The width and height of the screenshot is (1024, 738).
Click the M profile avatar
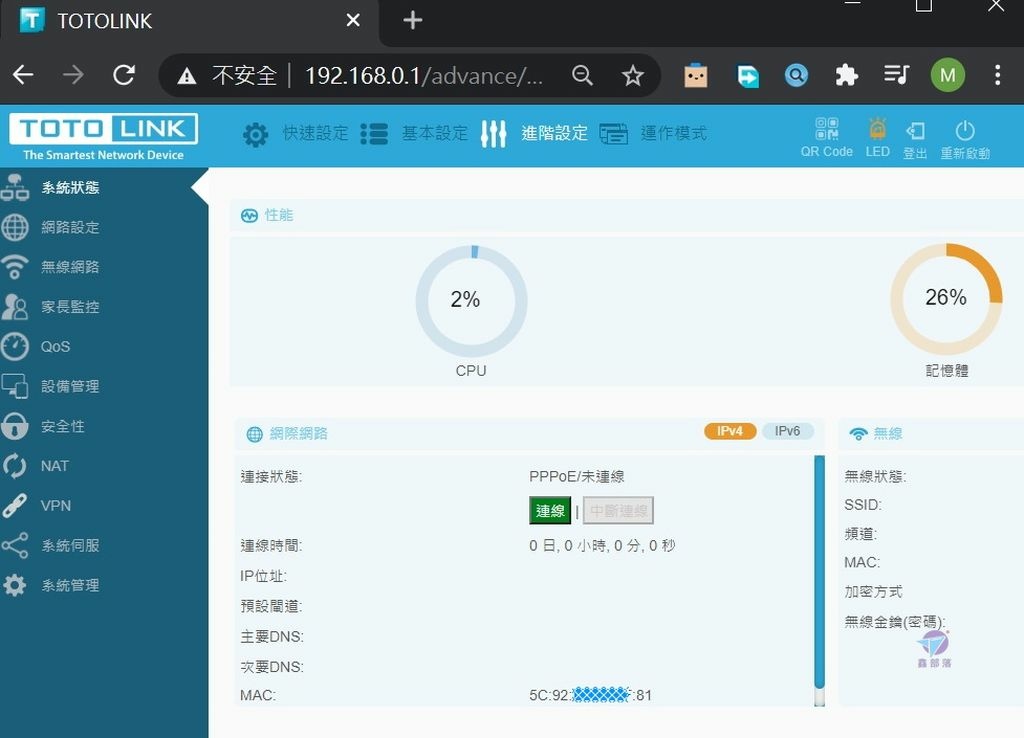pos(948,76)
